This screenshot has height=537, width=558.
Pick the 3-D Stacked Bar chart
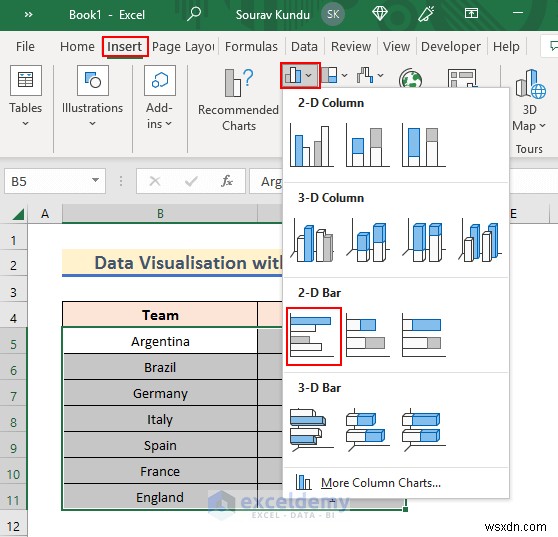[x=368, y=430]
